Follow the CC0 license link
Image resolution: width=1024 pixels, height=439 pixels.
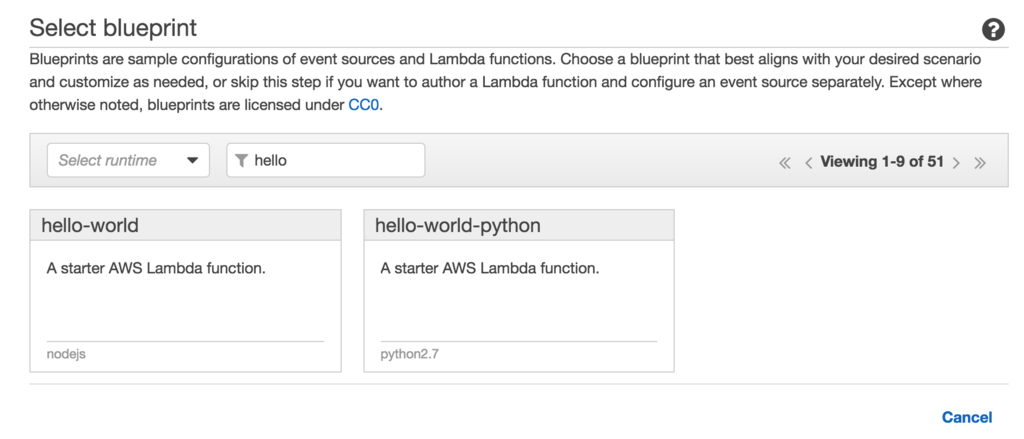(363, 105)
